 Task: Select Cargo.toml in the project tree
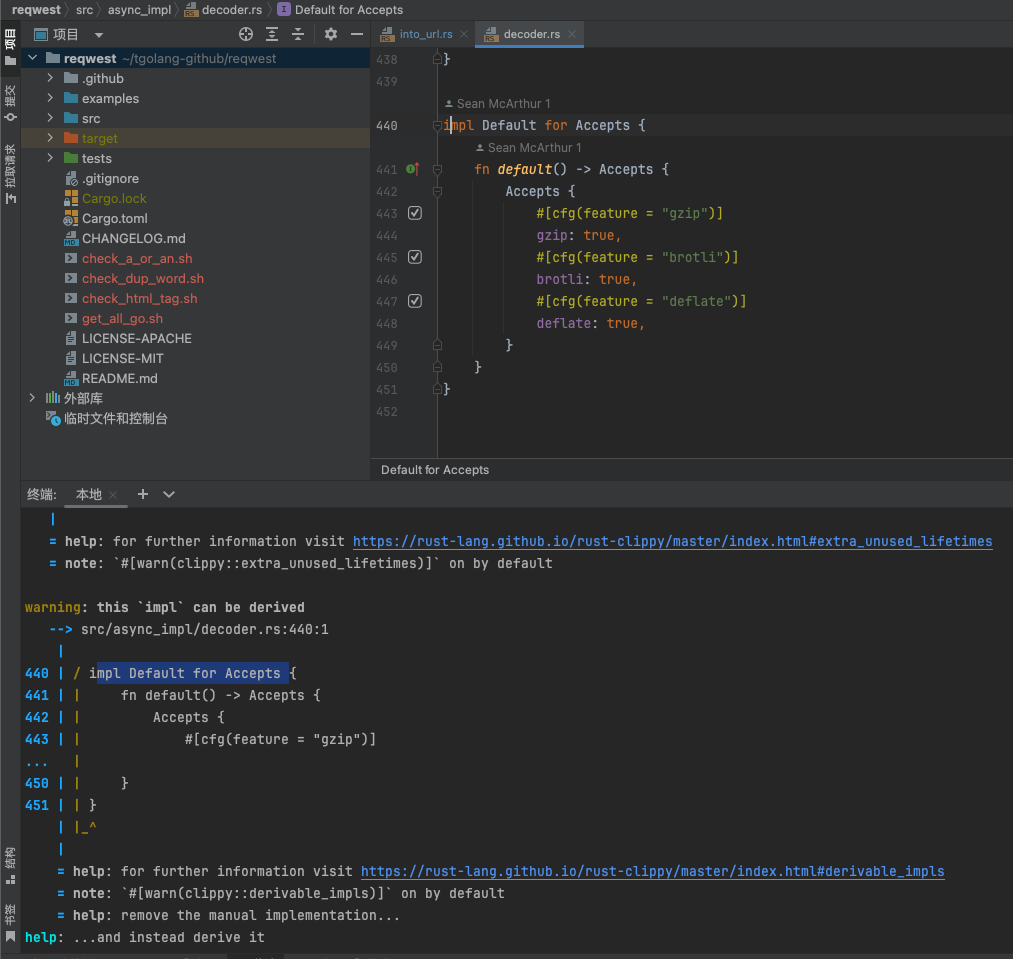click(x=115, y=218)
